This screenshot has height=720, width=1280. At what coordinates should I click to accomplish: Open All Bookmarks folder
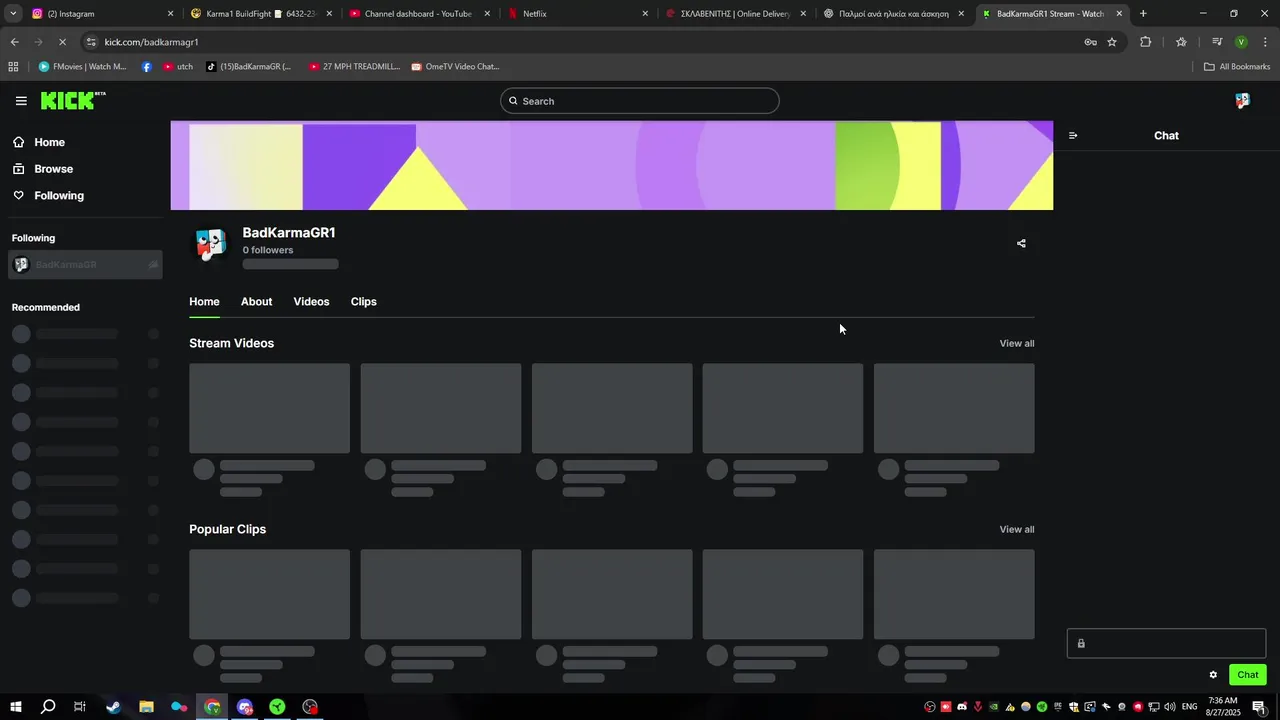point(1237,67)
